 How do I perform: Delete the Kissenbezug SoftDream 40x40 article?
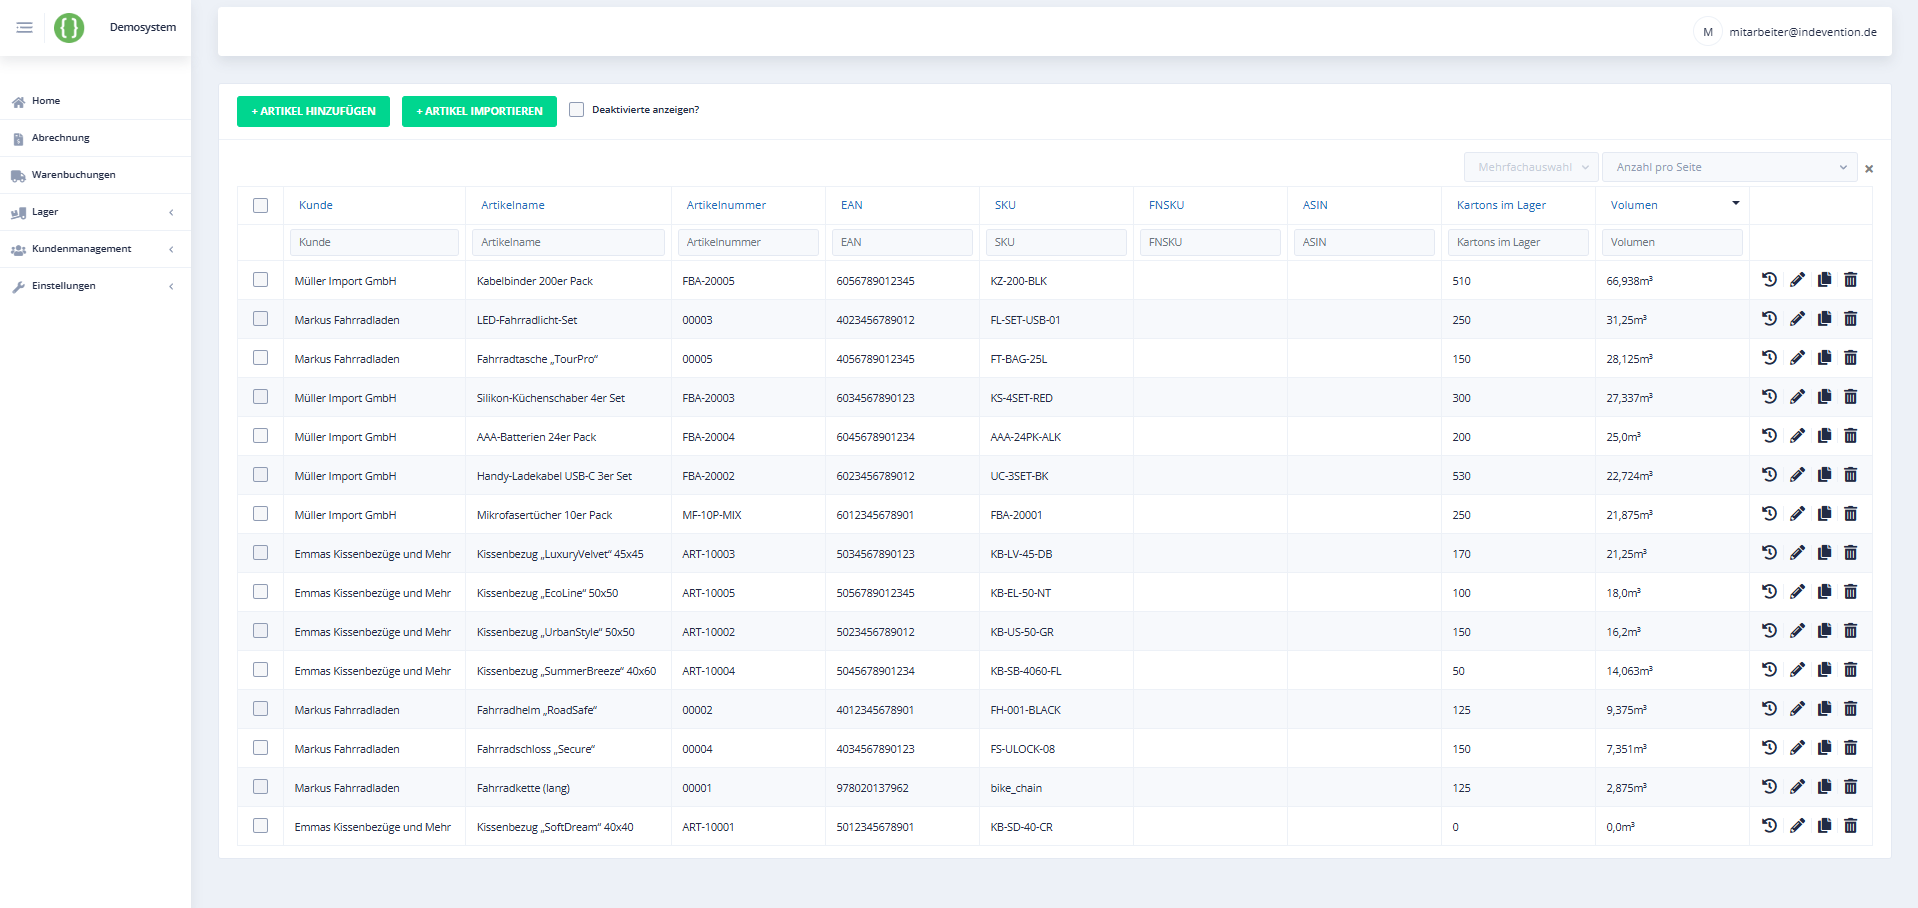[1850, 826]
